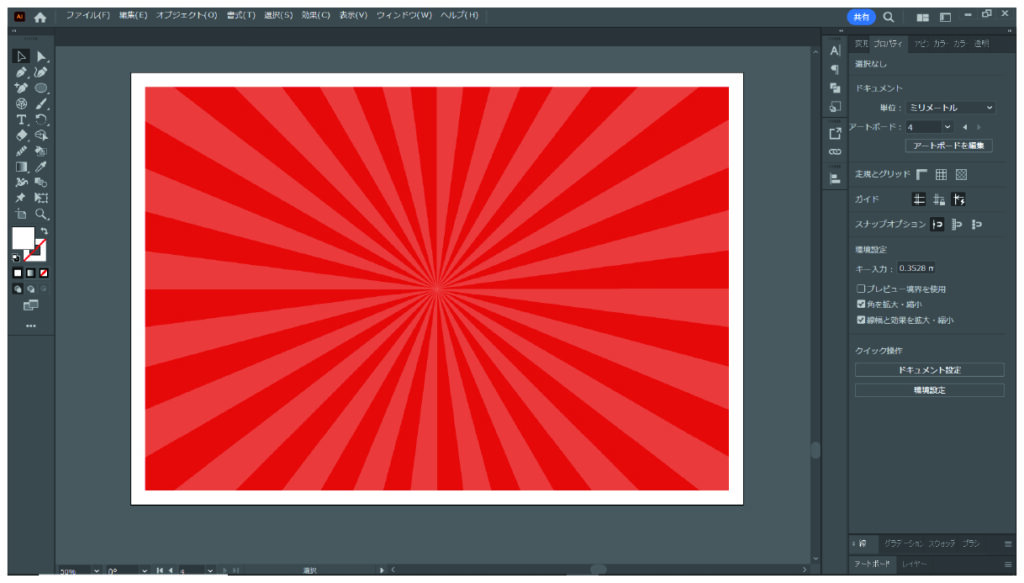Image resolution: width=1024 pixels, height=583 pixels.
Task: Open the rotation angle dropdown in status bar
Action: pos(144,571)
